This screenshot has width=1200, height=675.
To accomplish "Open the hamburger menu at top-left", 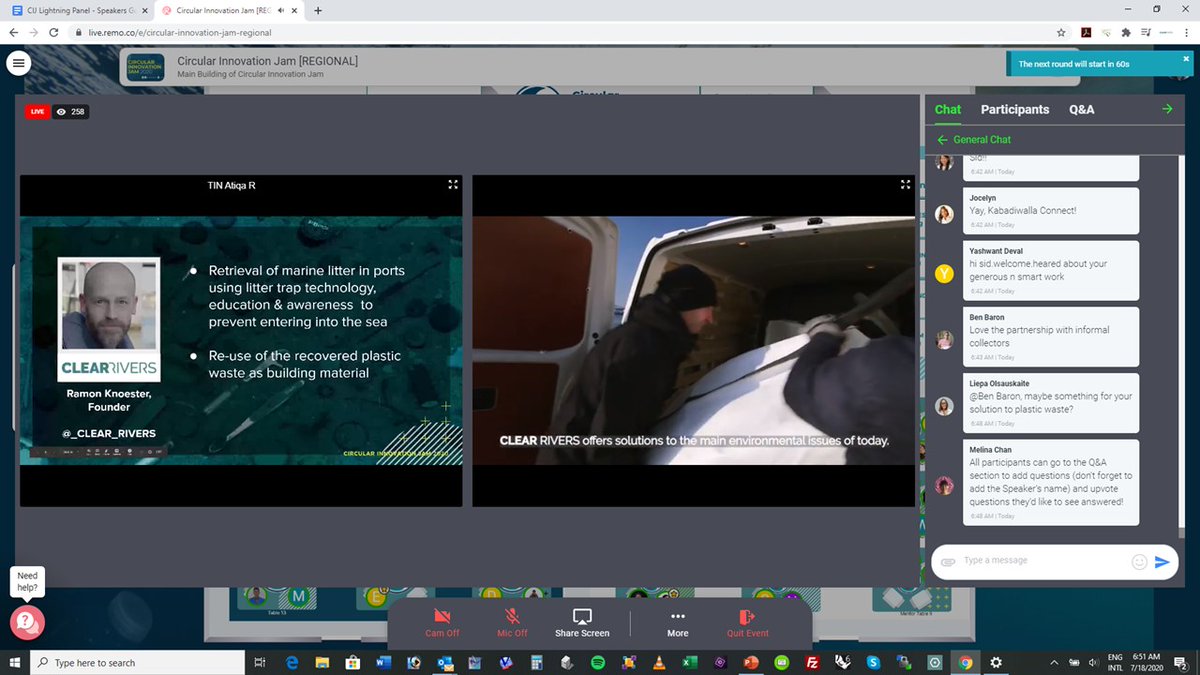I will [x=18, y=62].
